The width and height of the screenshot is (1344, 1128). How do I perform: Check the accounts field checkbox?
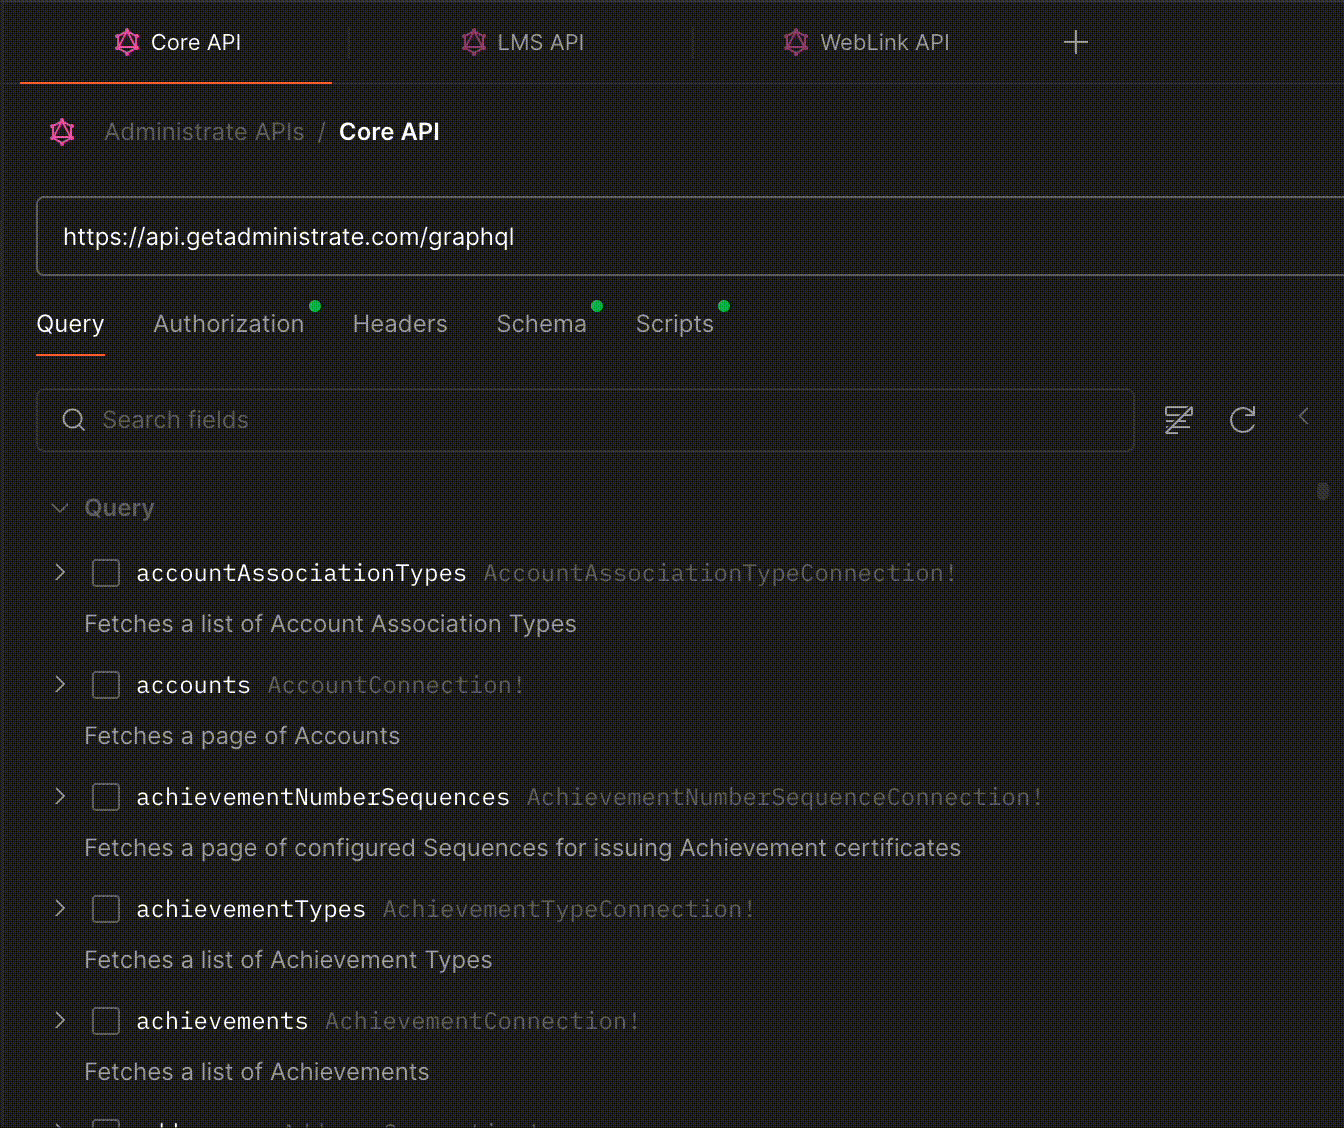106,685
